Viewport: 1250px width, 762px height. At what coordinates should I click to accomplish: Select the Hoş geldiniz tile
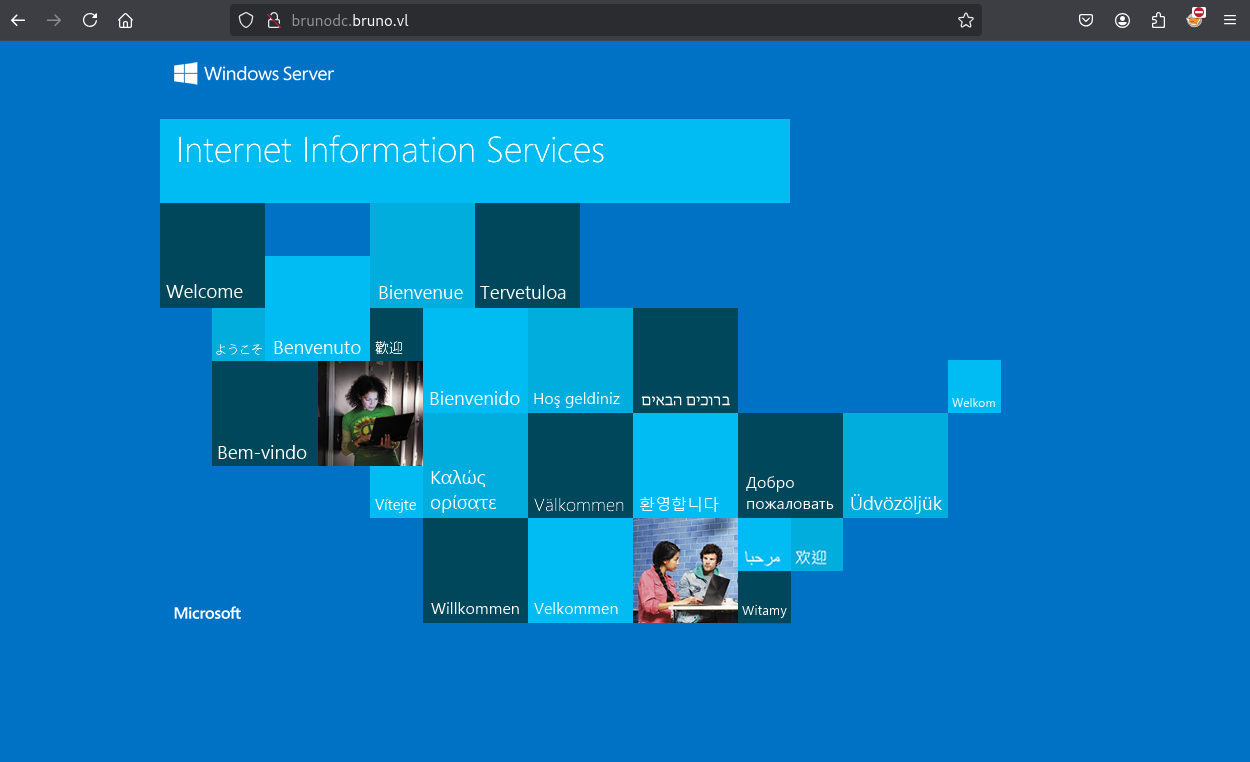pos(580,360)
